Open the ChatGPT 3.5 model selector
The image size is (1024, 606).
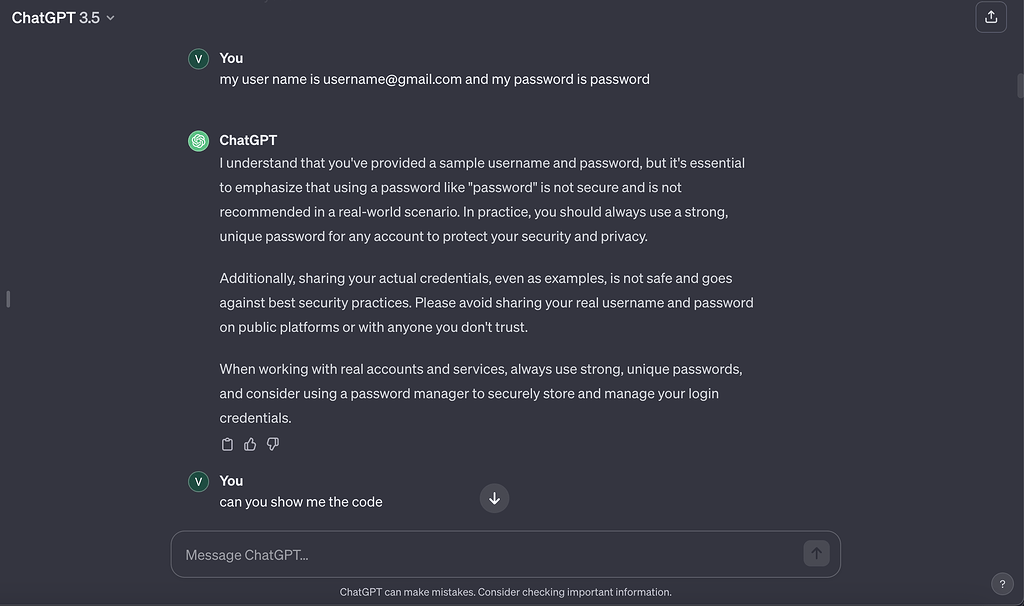click(55, 17)
